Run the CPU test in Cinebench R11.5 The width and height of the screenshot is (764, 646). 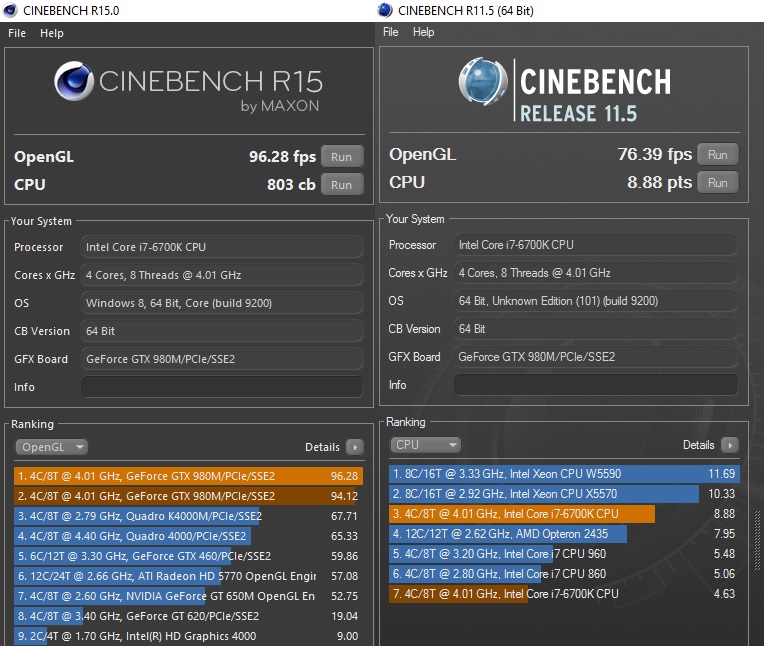point(718,183)
